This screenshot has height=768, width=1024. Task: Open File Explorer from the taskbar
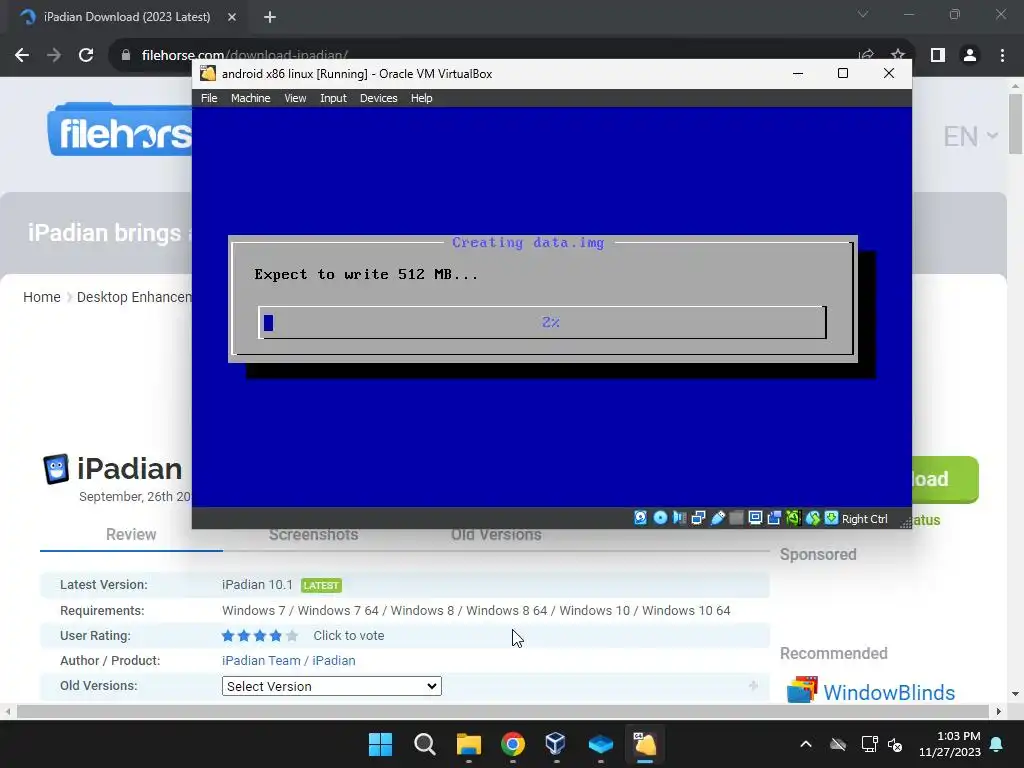point(468,744)
